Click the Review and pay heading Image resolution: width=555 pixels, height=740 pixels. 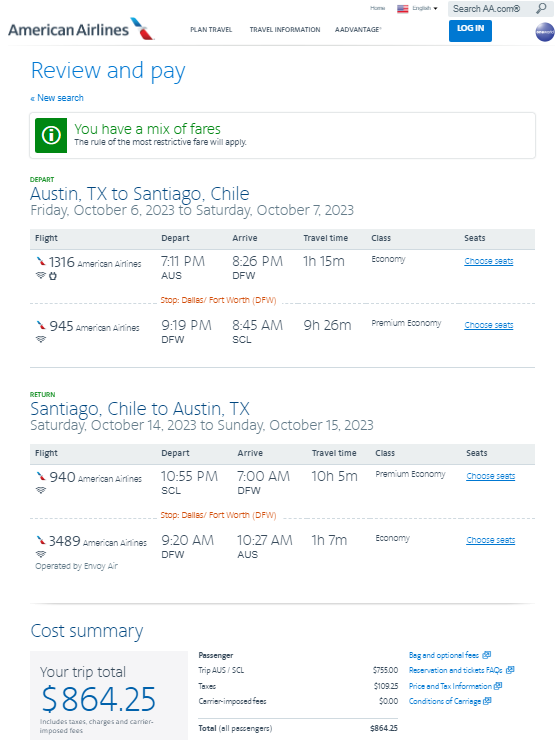pyautogui.click(x=108, y=71)
